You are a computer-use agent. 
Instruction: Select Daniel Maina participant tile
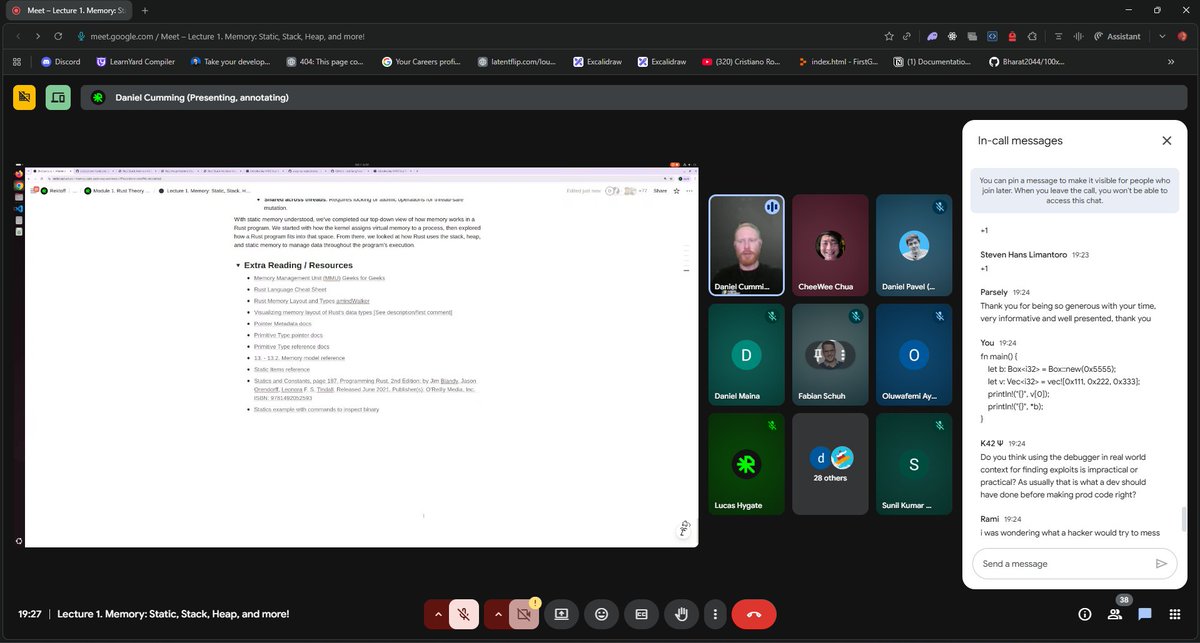[x=746, y=356]
